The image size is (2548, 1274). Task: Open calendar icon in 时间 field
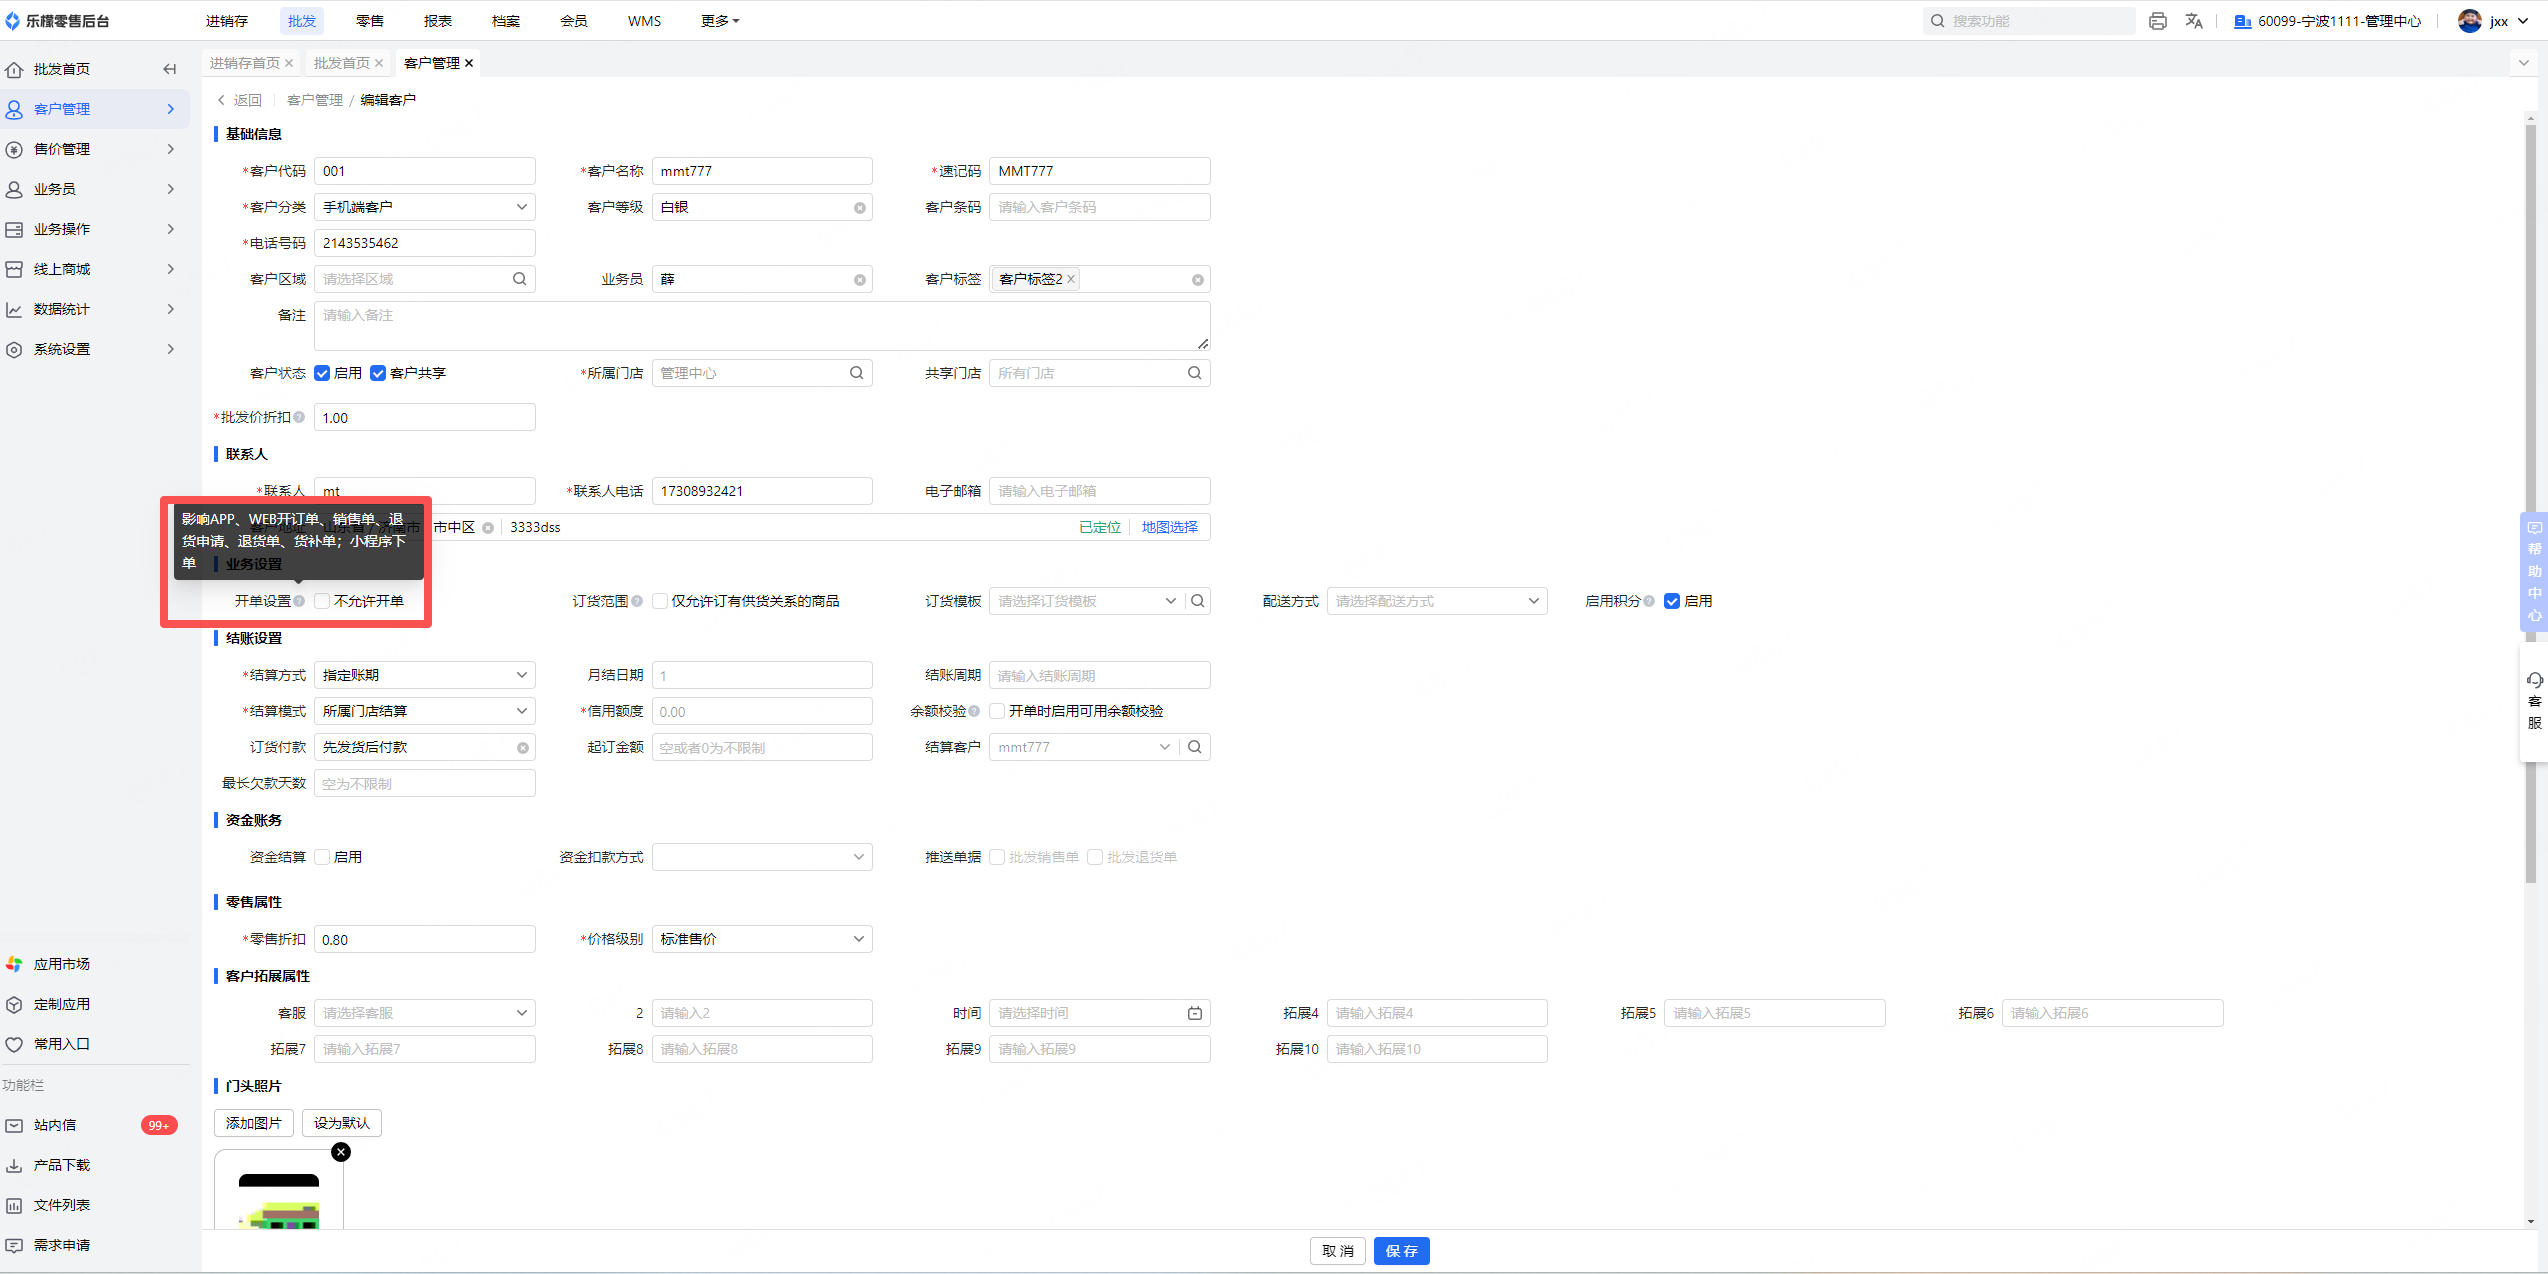(1194, 1013)
